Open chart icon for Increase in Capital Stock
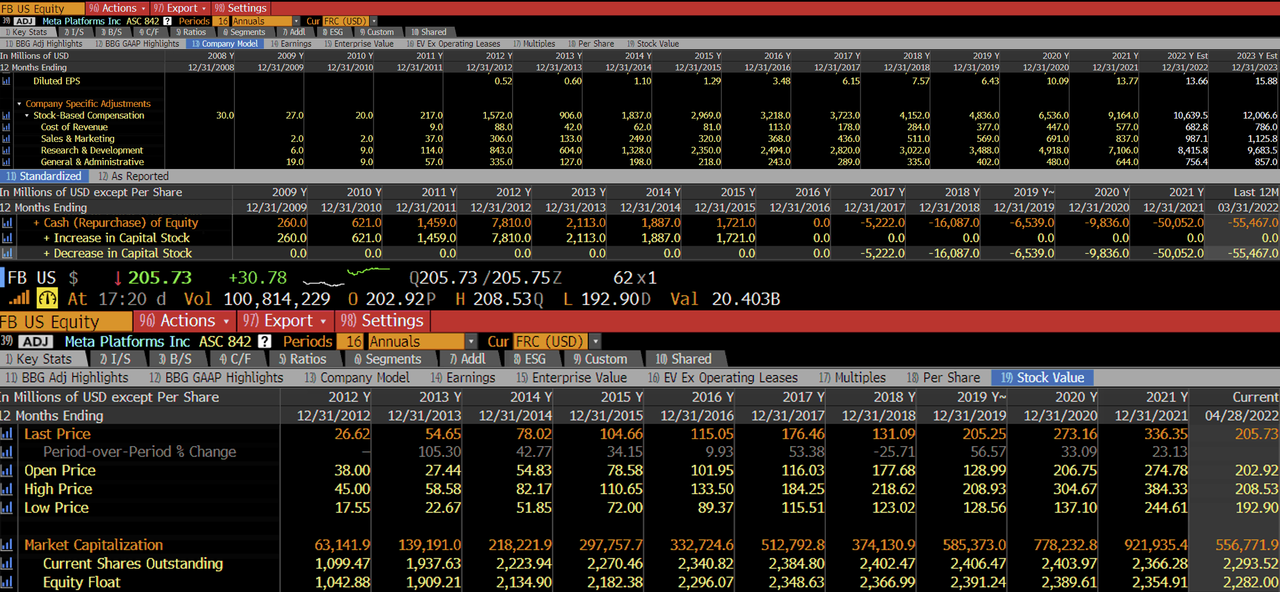 click(7, 238)
